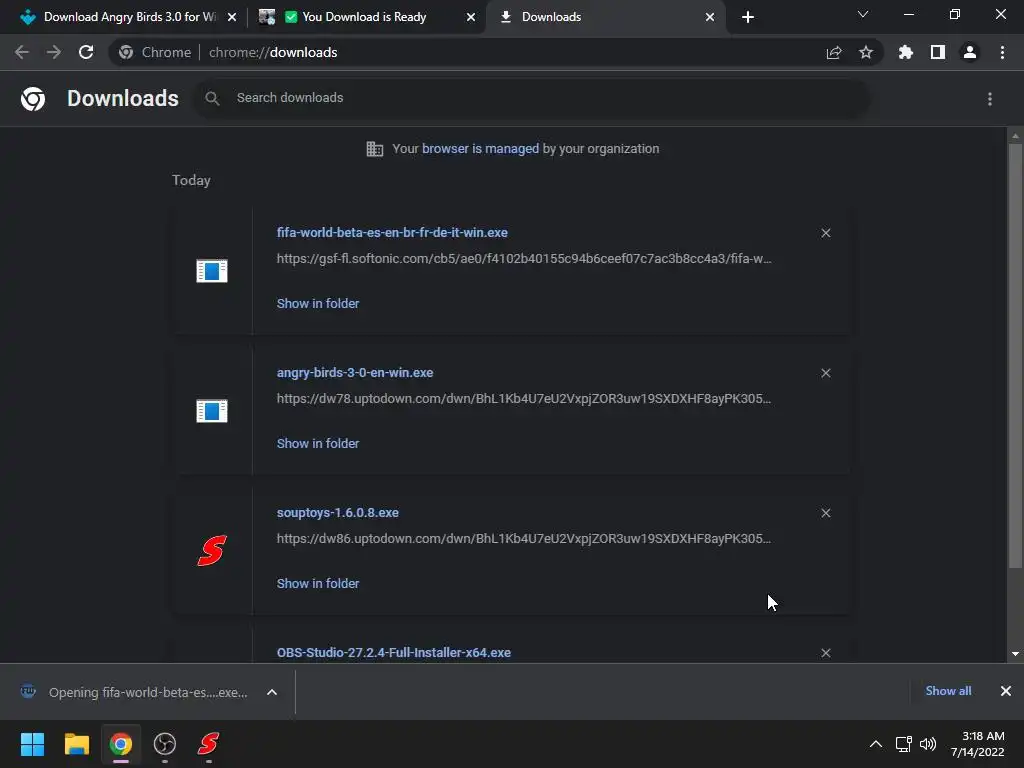1024x768 pixels.
Task: Toggle the browser side panel
Action: 938,52
